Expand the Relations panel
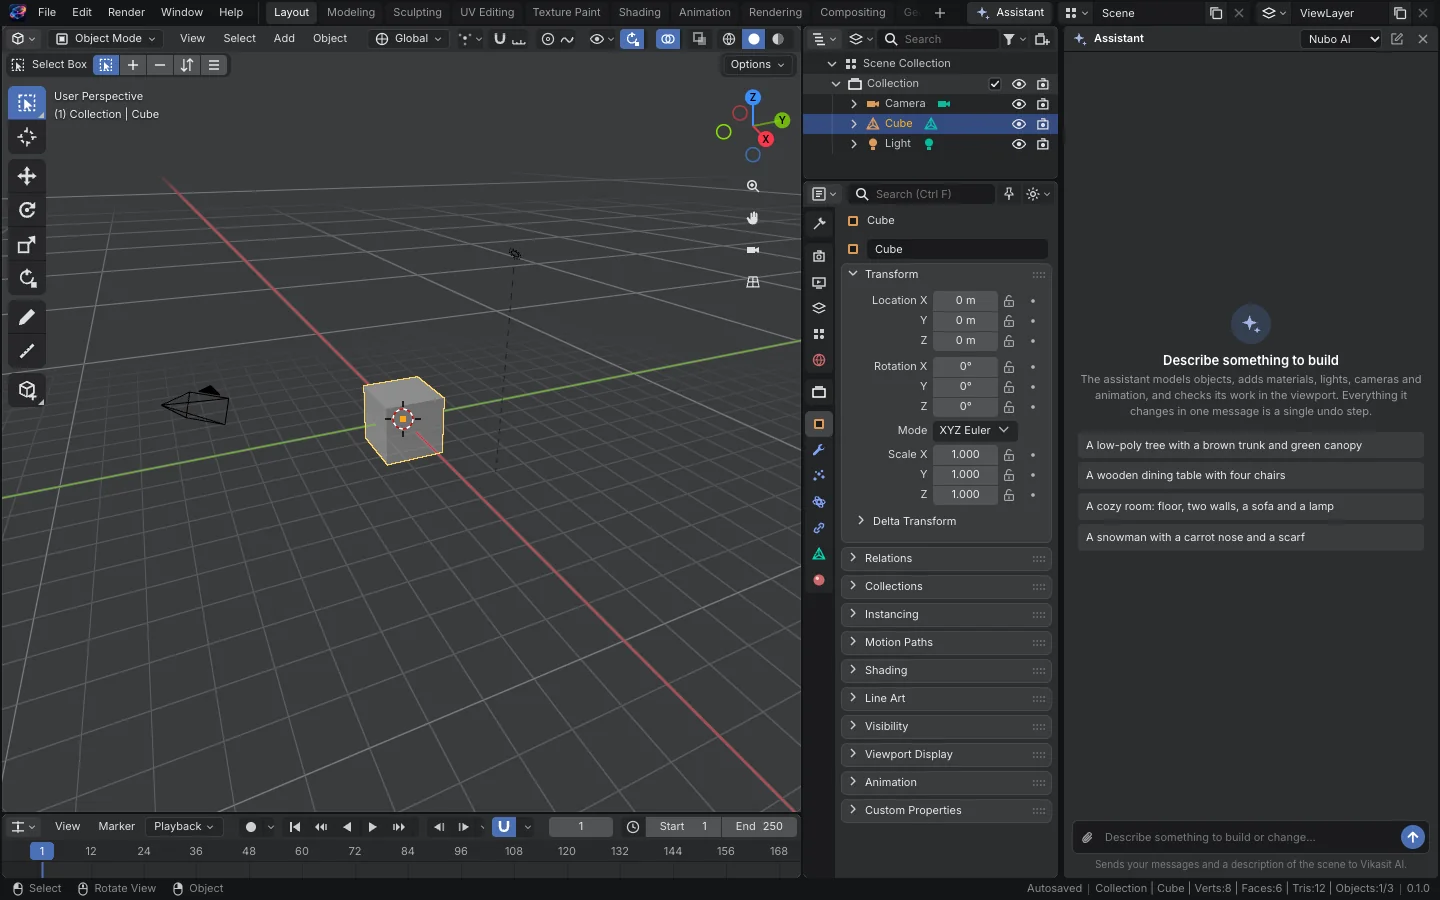Screen dimensions: 1440x900 [946, 558]
